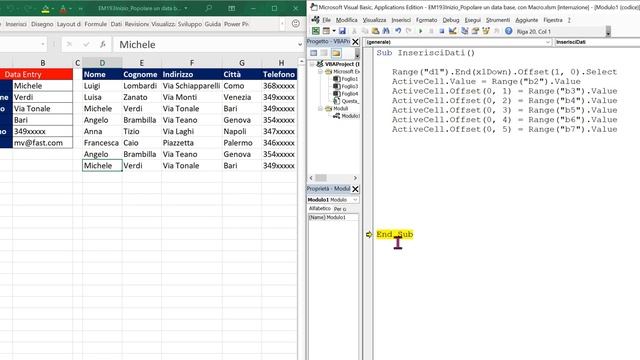Click View Object icon in Project panel

(324, 53)
